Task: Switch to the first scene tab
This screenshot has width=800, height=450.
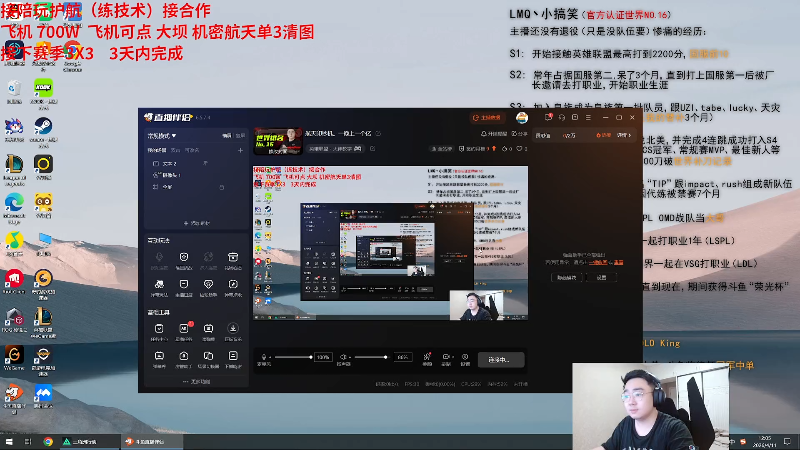Action: [x=157, y=151]
